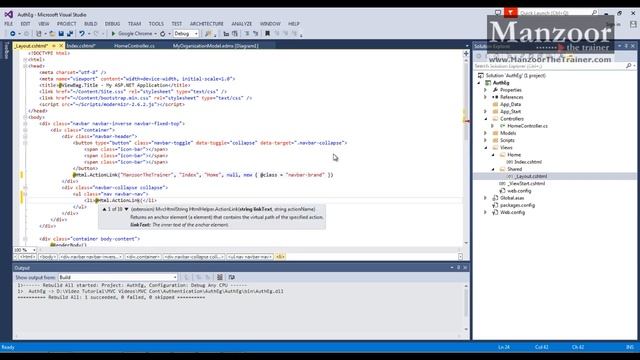Viewport: 640px width, 360px height.
Task: Click the Comment Selection toolbar icon
Action: 247,34
